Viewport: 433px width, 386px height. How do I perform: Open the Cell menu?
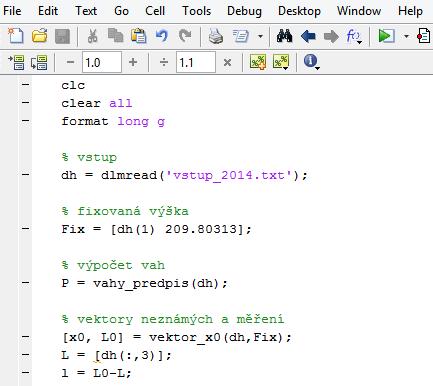[155, 11]
